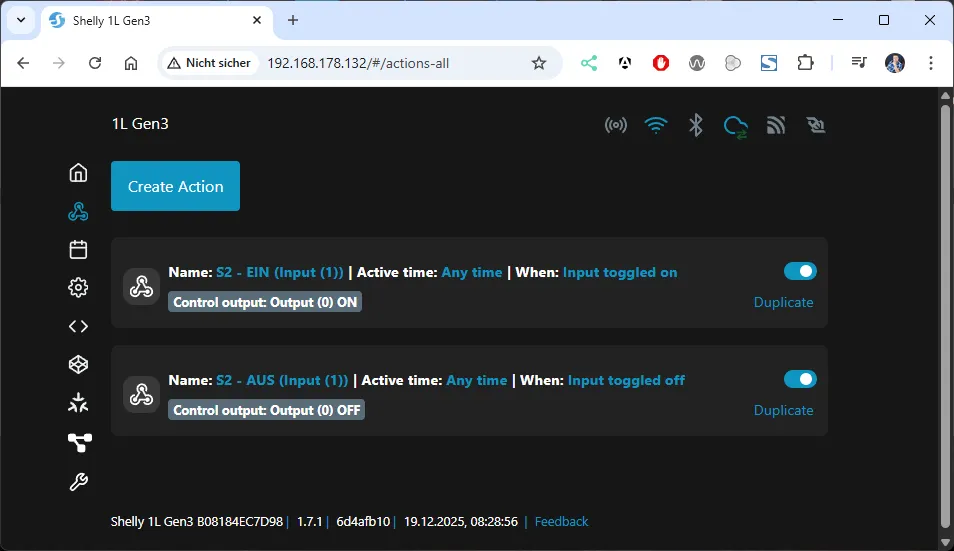The image size is (954, 551).
Task: Duplicate the S2 - EIN action
Action: [783, 302]
